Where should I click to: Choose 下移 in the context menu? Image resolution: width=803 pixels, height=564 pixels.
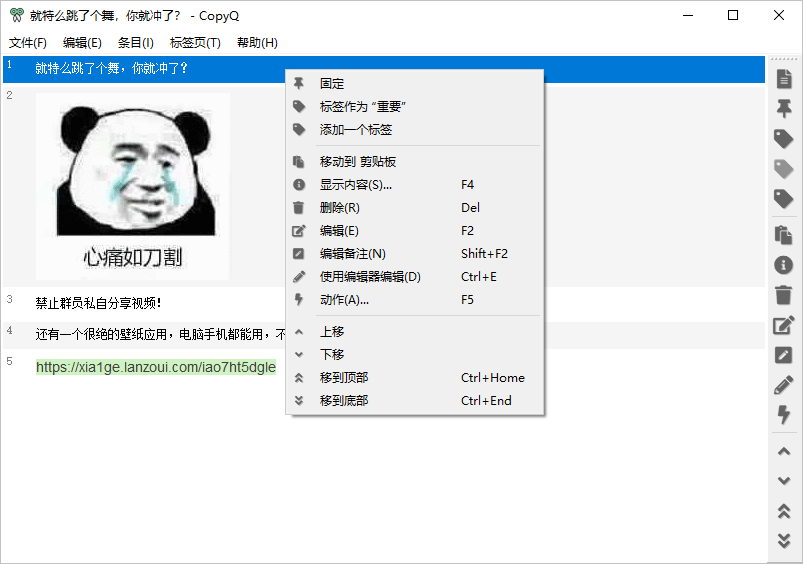pyautogui.click(x=415, y=354)
